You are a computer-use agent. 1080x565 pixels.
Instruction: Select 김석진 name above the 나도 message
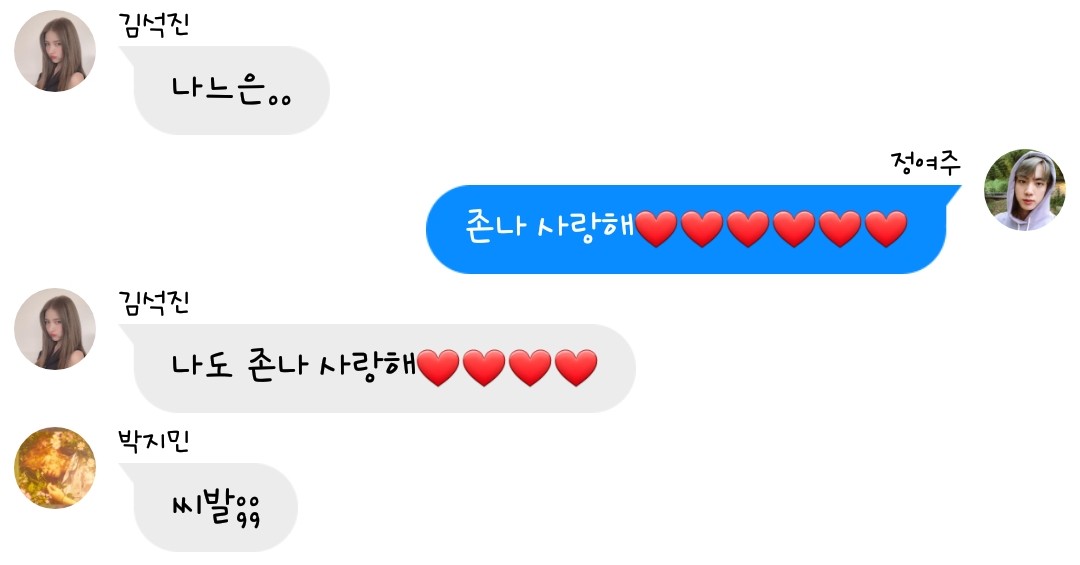[x=154, y=302]
